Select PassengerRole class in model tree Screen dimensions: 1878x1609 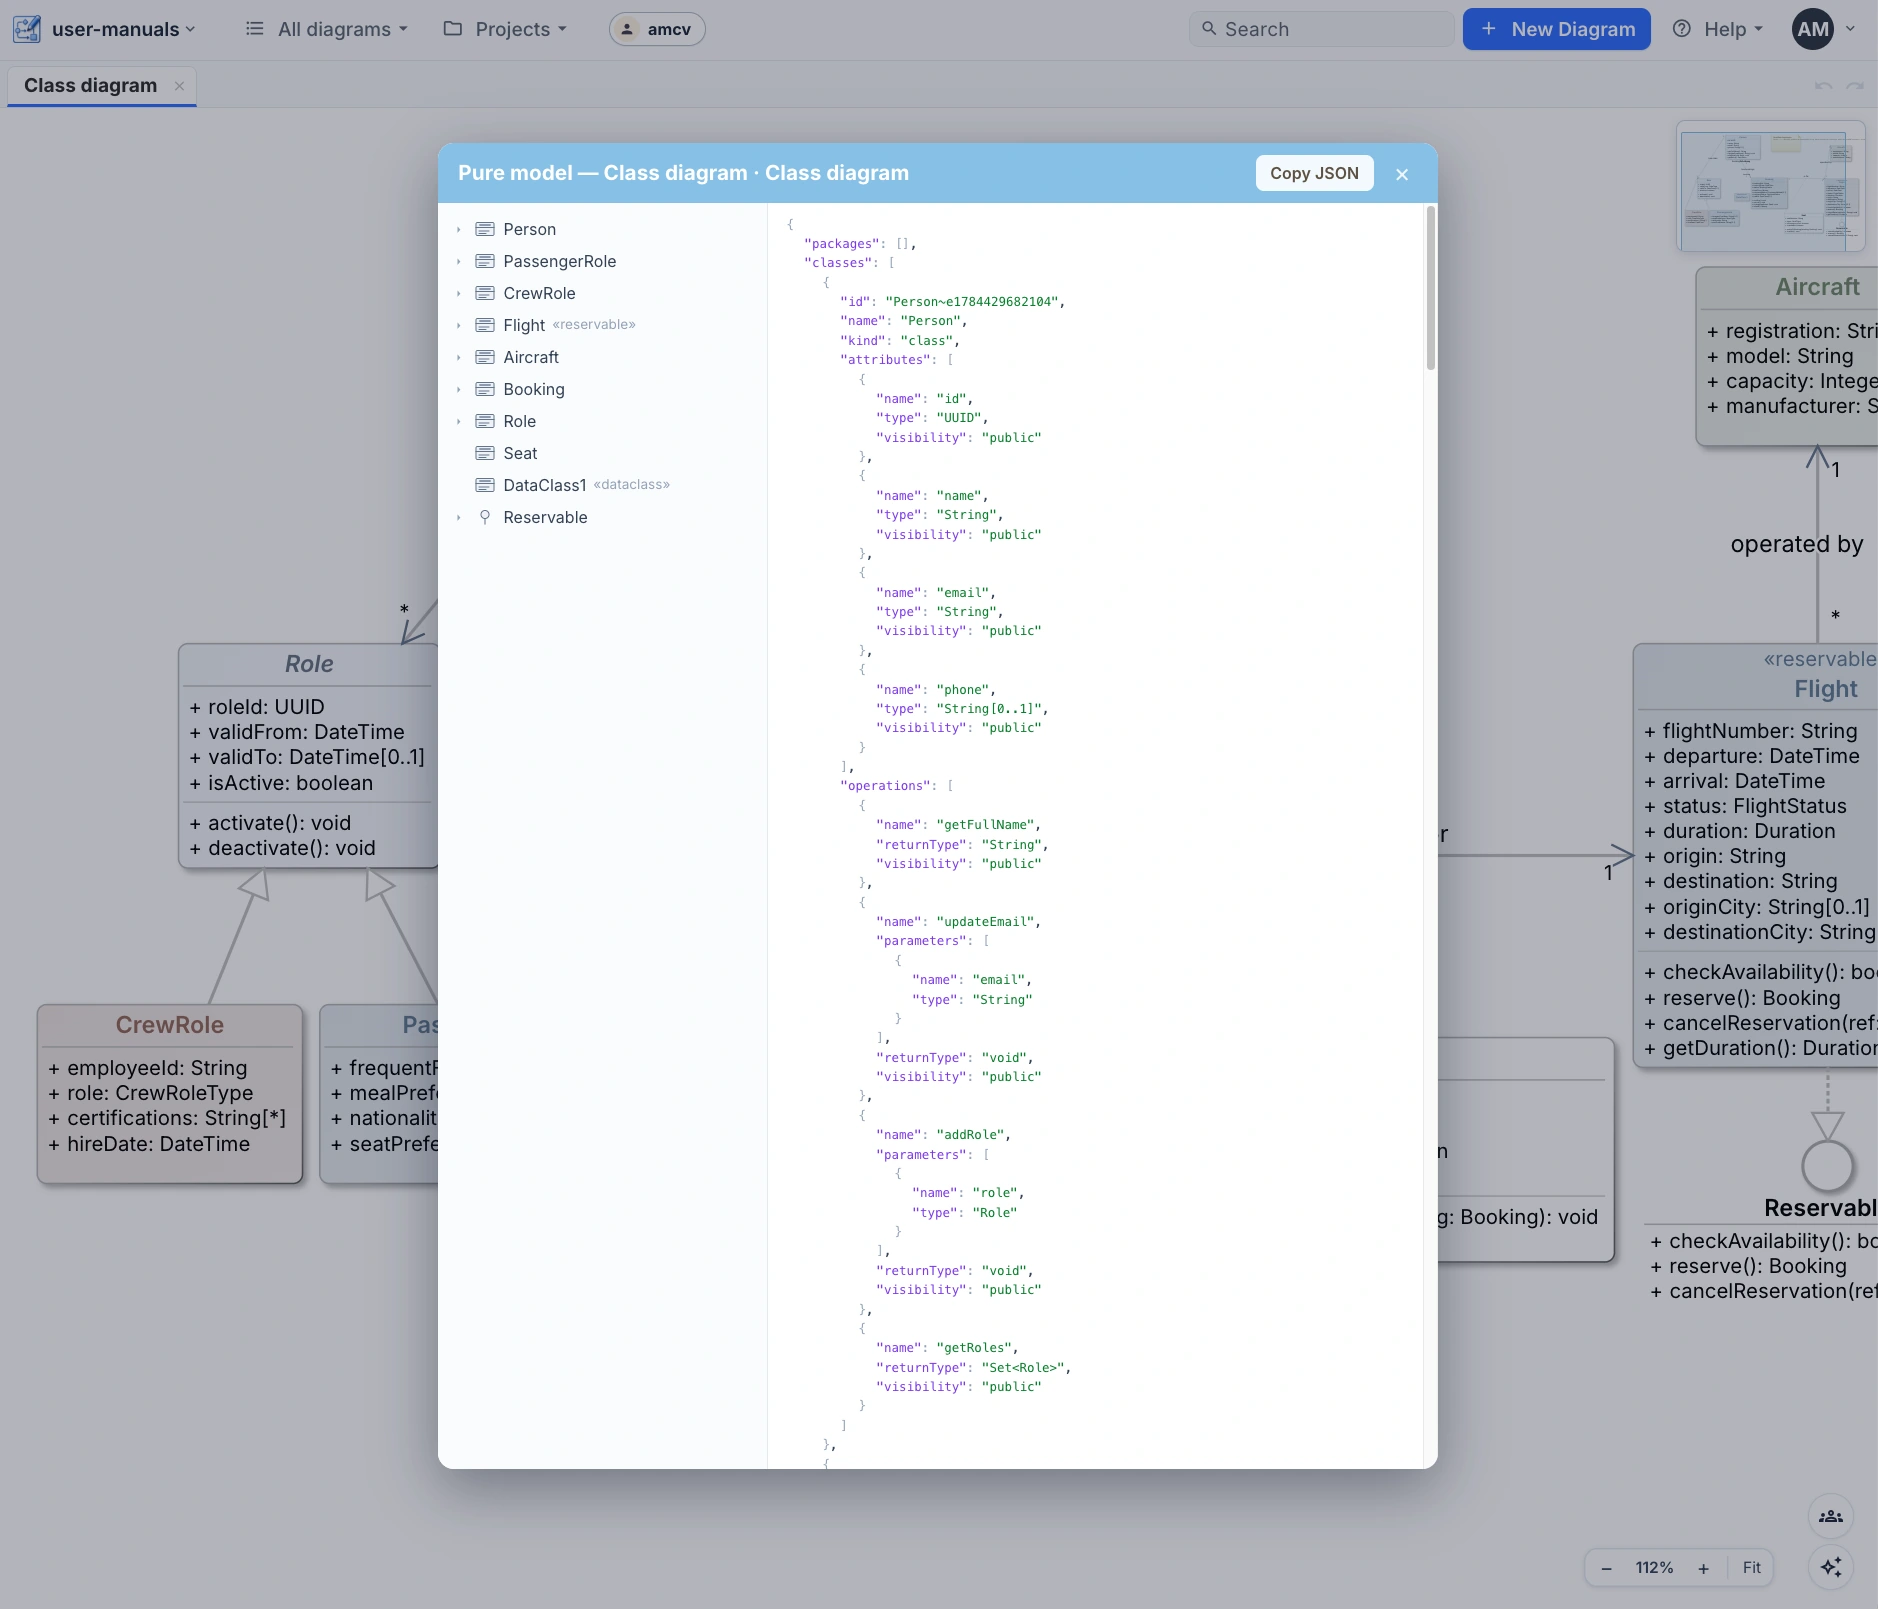pos(559,261)
